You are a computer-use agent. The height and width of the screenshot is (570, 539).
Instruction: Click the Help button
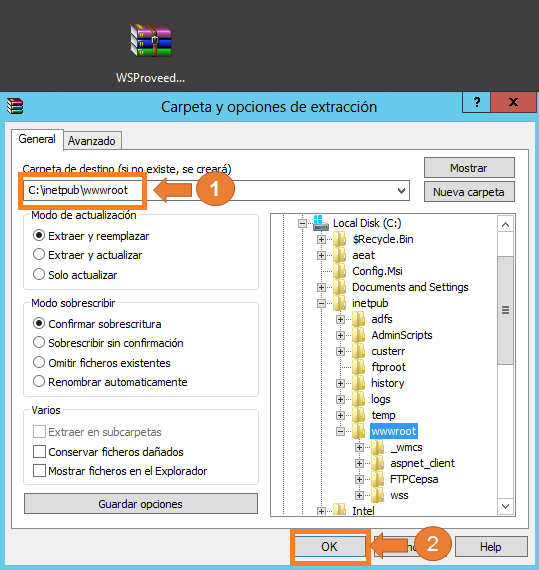click(491, 547)
